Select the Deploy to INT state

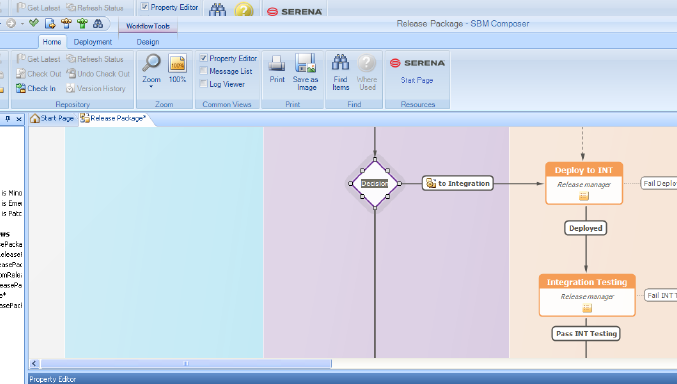[584, 183]
